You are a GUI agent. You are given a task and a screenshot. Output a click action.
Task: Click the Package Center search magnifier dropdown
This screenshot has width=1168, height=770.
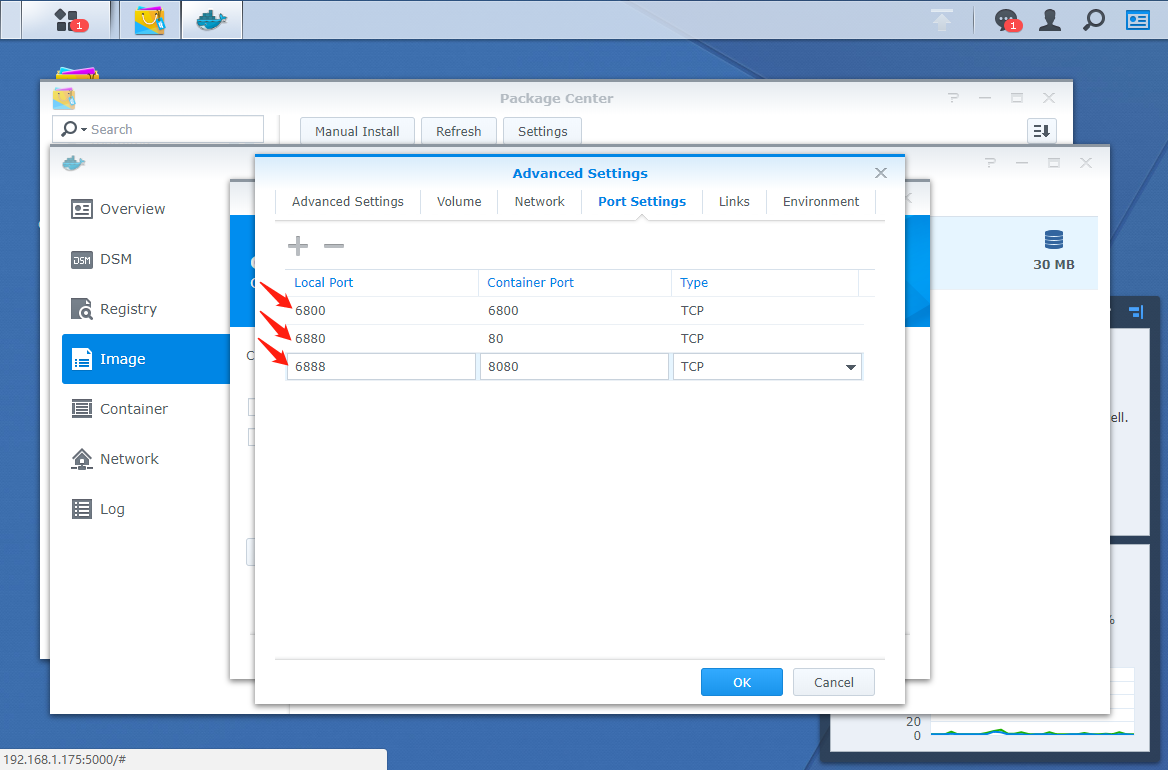tap(74, 129)
